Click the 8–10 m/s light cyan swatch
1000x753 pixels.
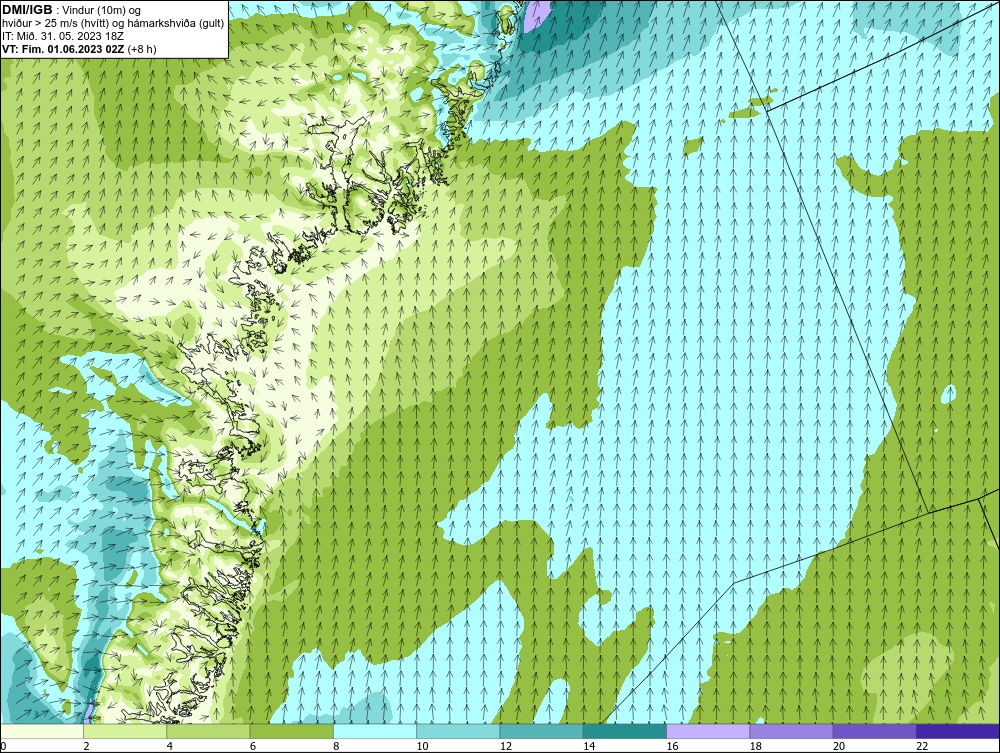pos(375,731)
